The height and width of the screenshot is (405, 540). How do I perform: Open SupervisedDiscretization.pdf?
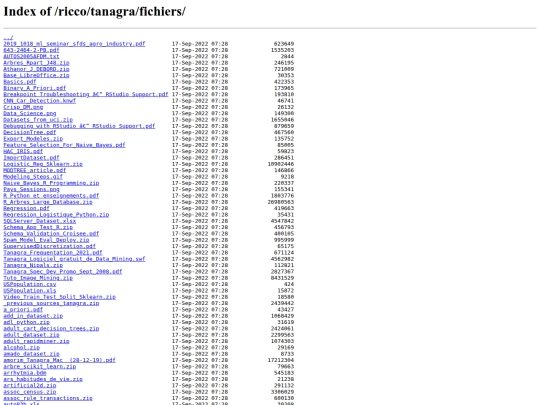[50, 246]
